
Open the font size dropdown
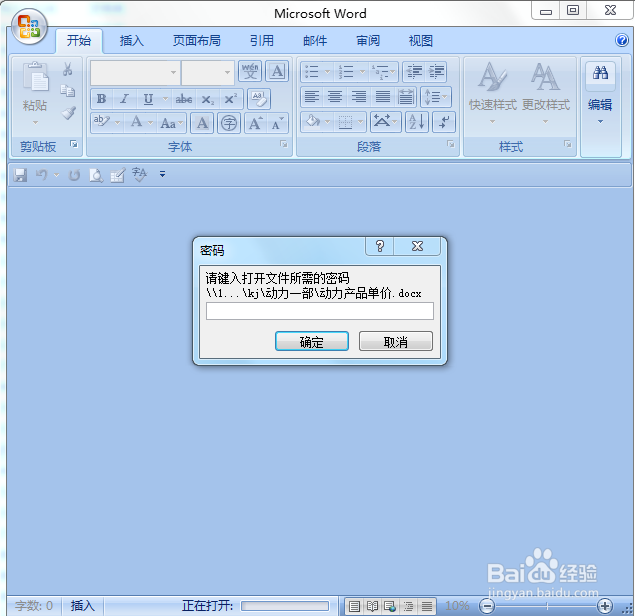click(228, 72)
